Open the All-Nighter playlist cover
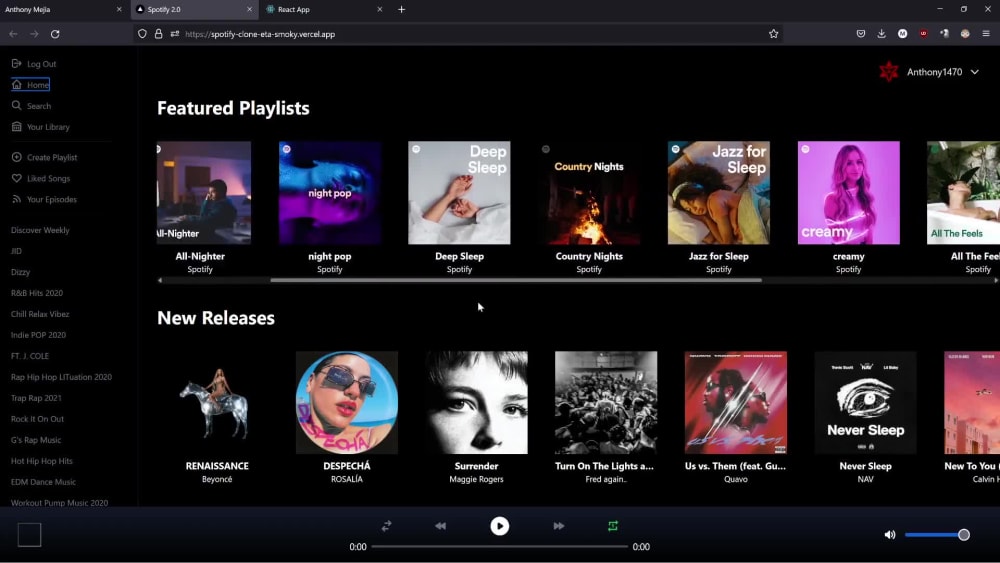The image size is (1000, 563). (204, 193)
